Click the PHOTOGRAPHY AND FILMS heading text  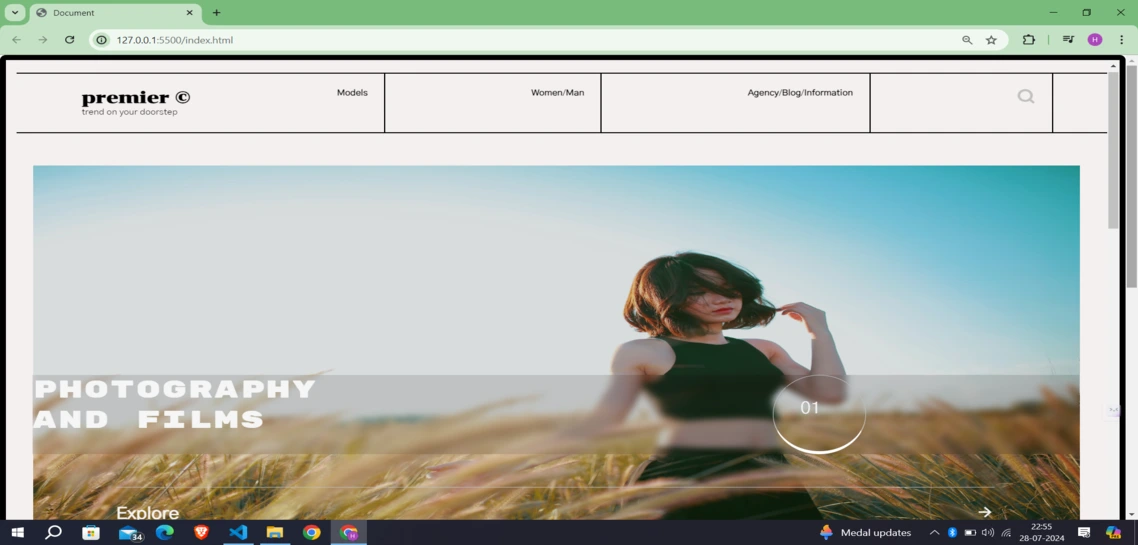175,404
